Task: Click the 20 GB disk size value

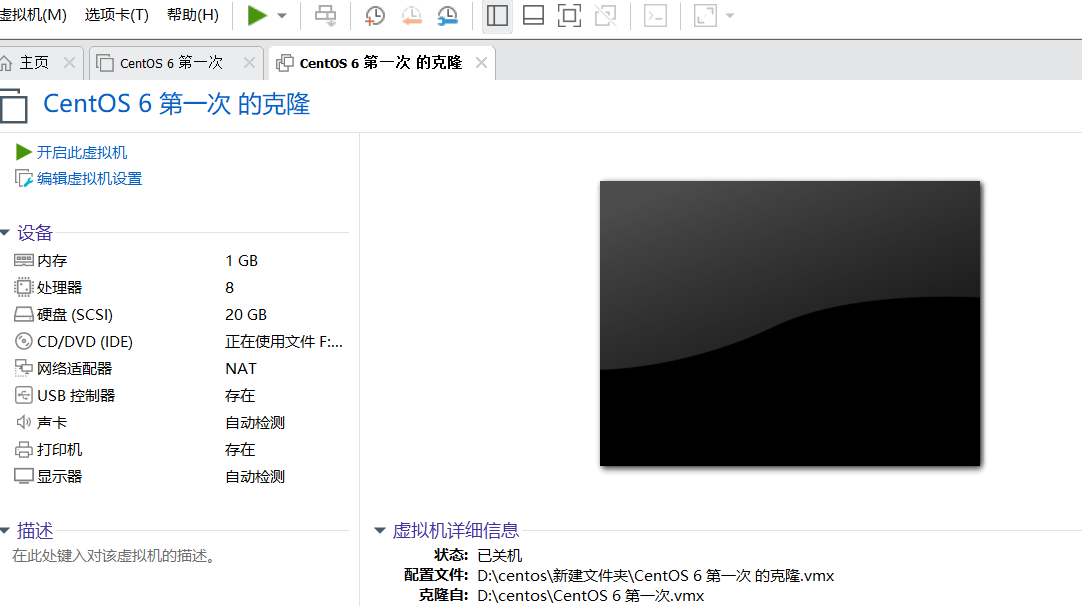Action: coord(246,315)
